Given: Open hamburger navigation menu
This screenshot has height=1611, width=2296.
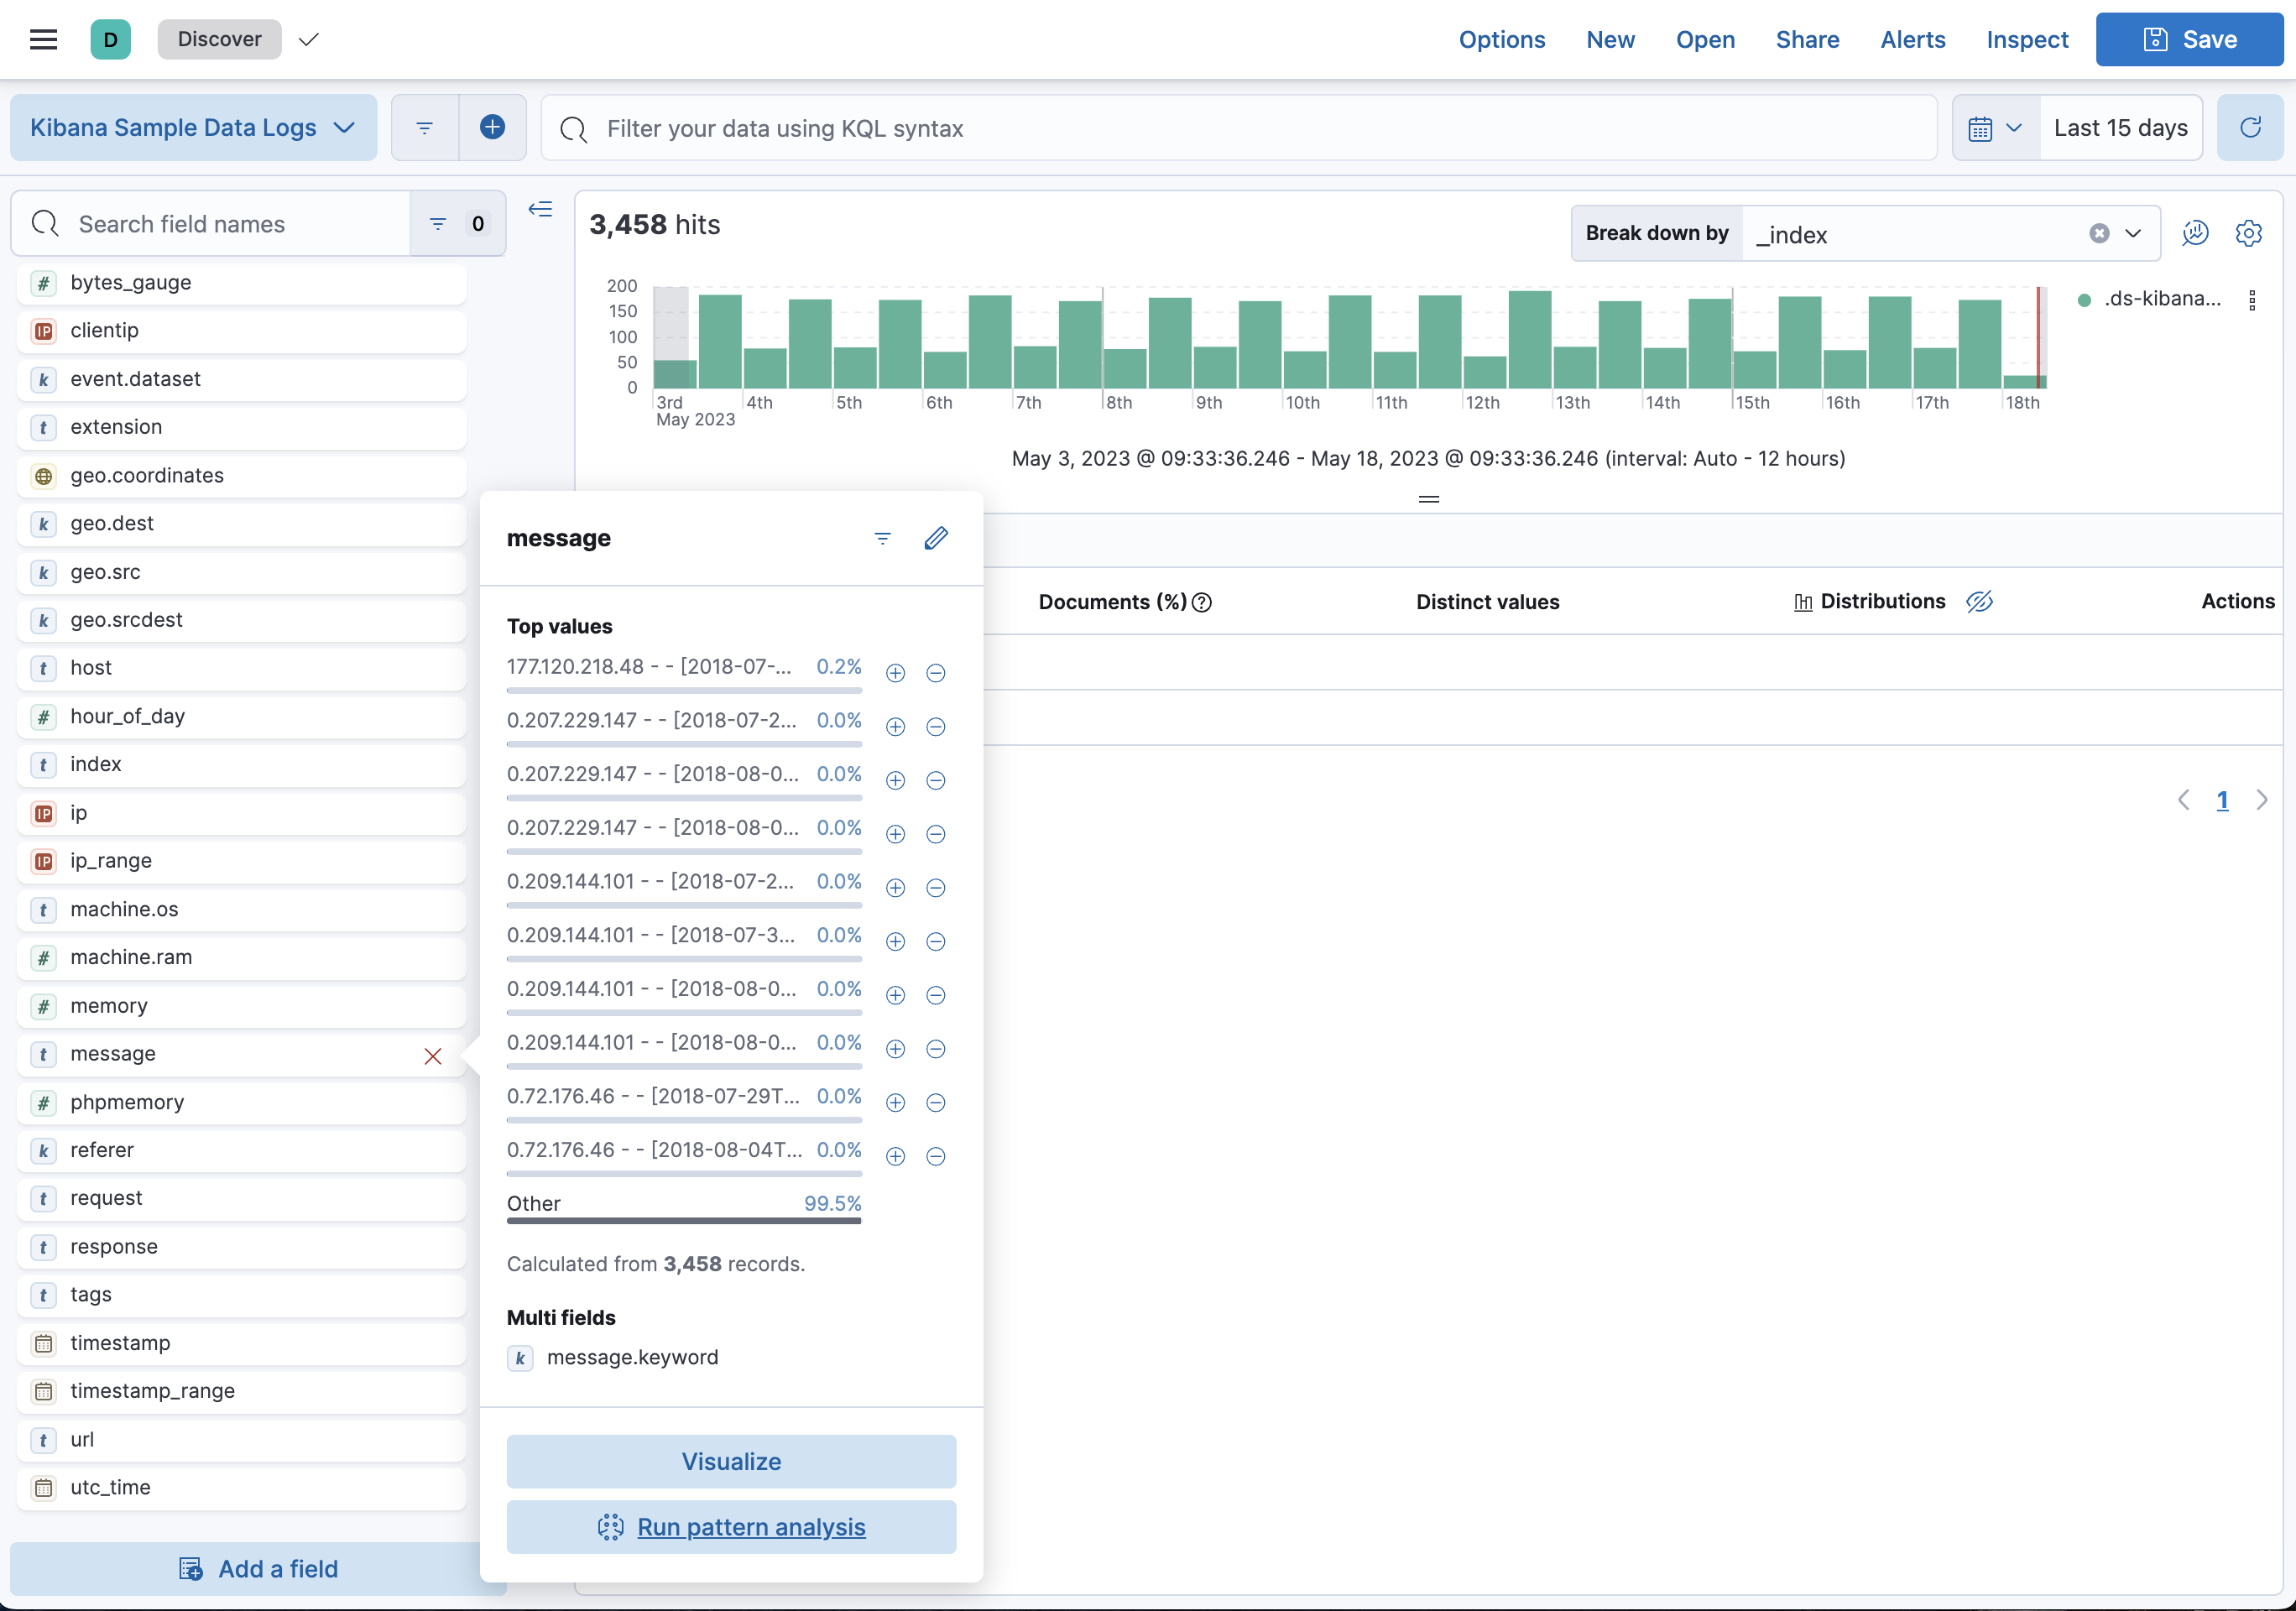Looking at the screenshot, I should tap(43, 39).
